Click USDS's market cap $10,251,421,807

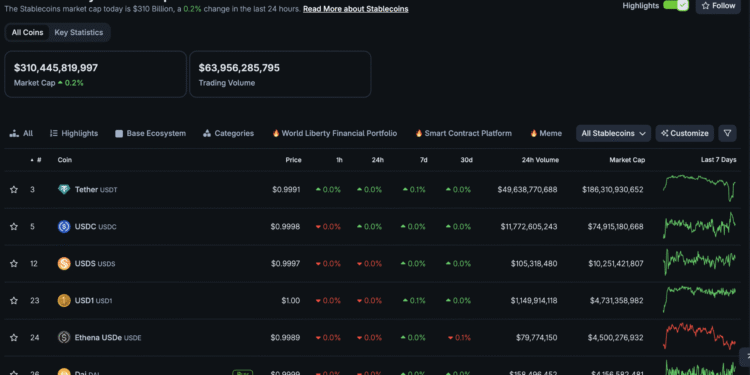tap(616, 264)
